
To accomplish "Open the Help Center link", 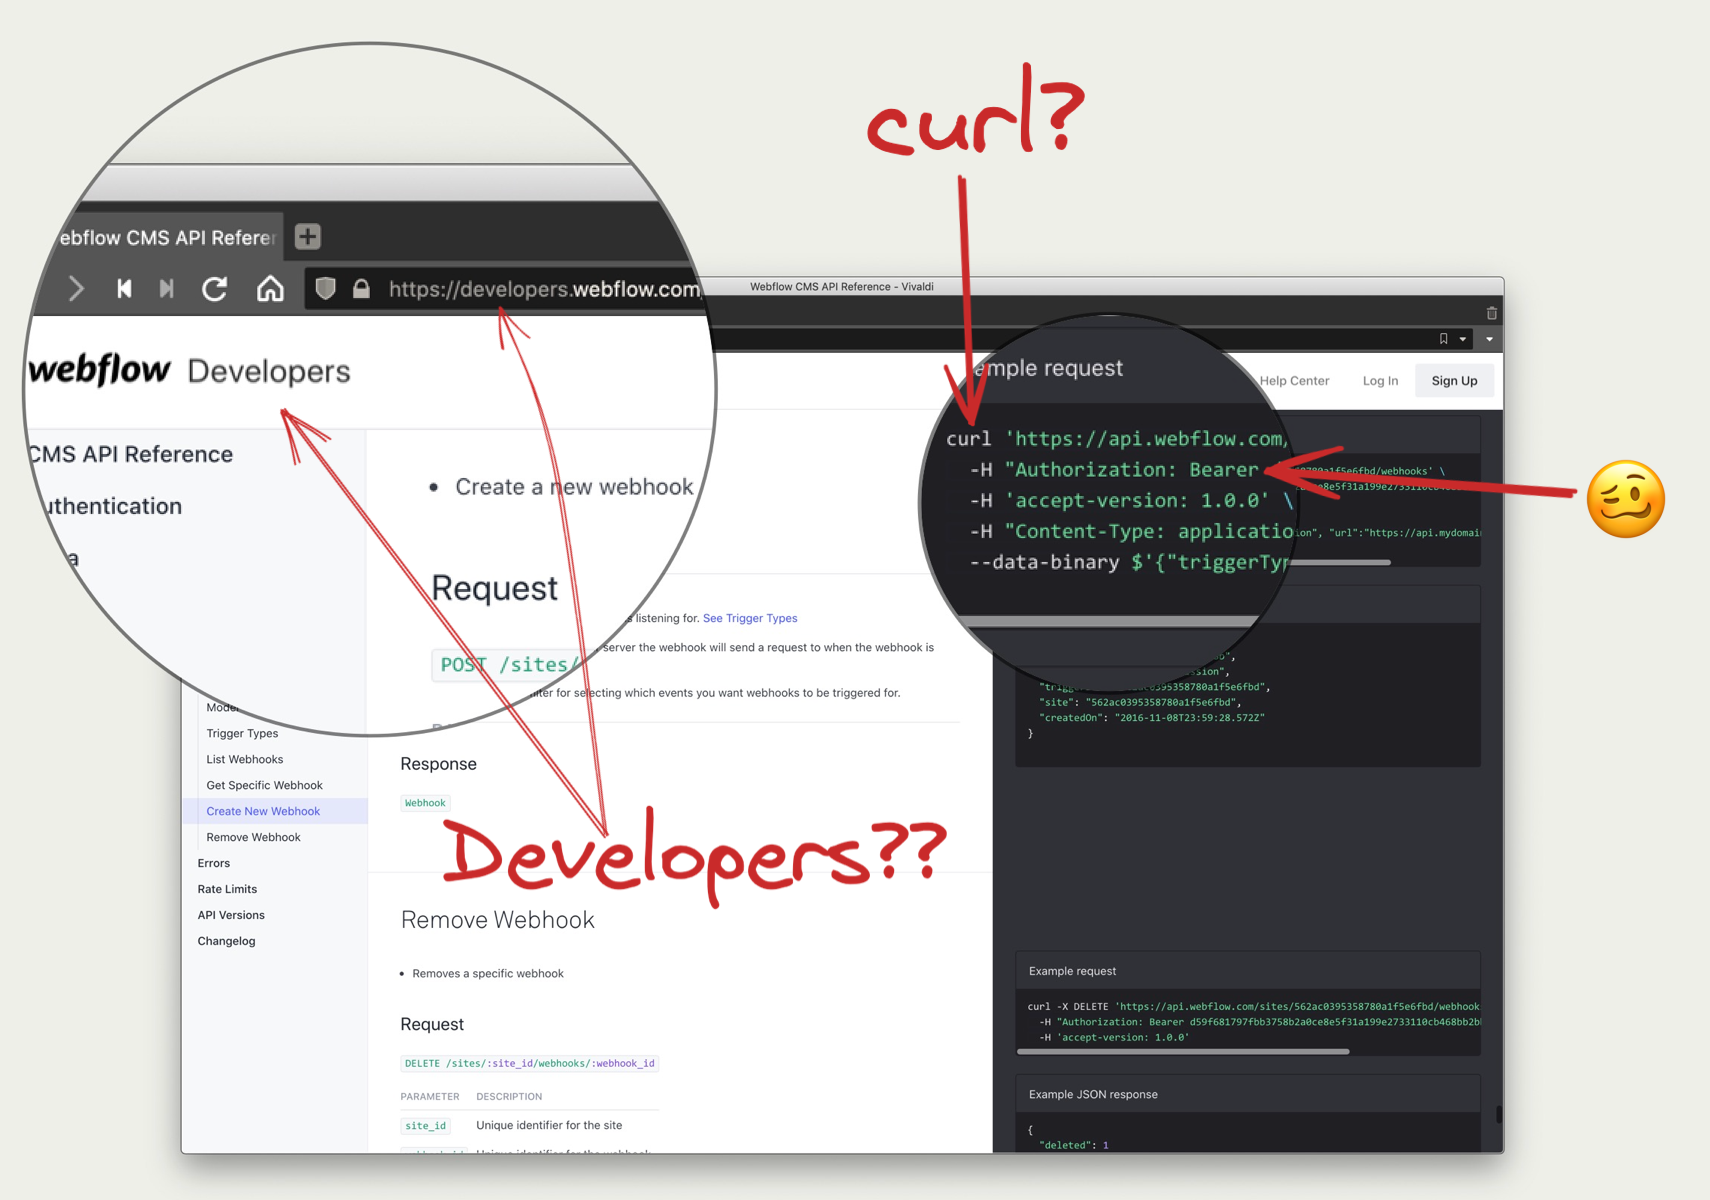I will coord(1294,381).
